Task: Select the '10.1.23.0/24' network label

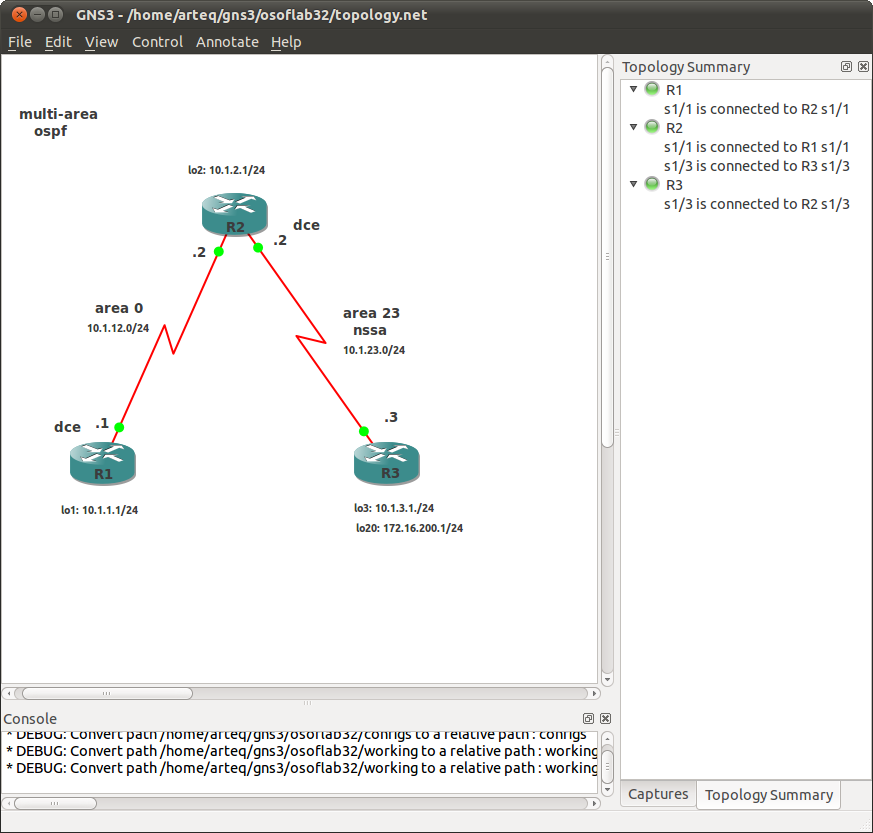Action: coord(374,350)
